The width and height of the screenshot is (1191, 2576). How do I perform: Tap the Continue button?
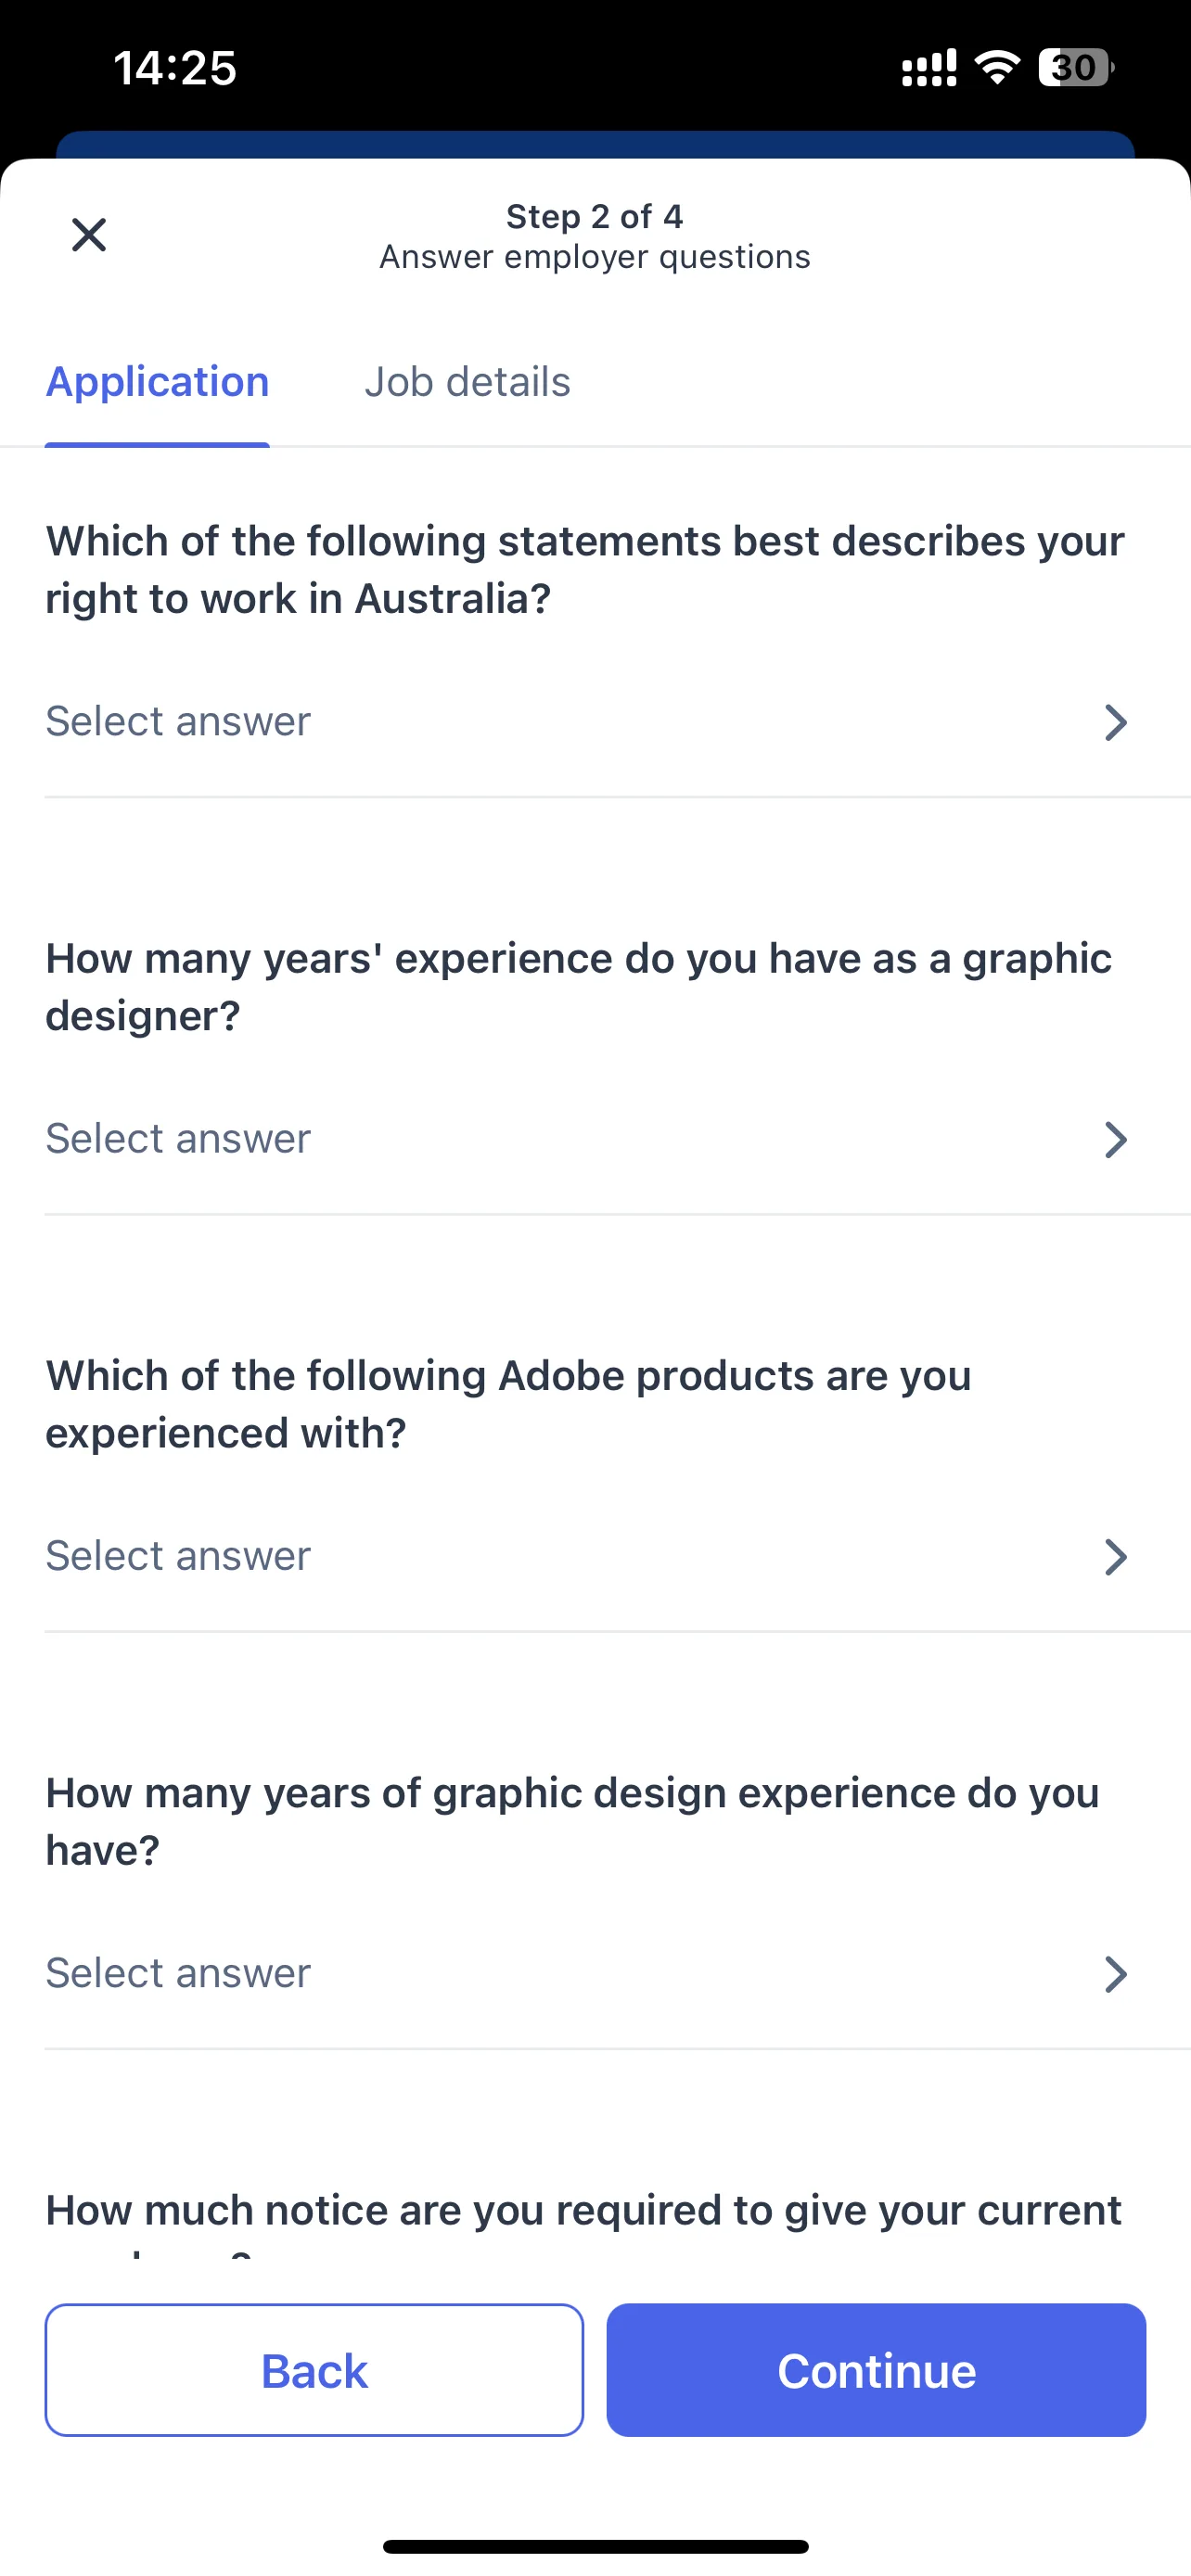[x=876, y=2370]
